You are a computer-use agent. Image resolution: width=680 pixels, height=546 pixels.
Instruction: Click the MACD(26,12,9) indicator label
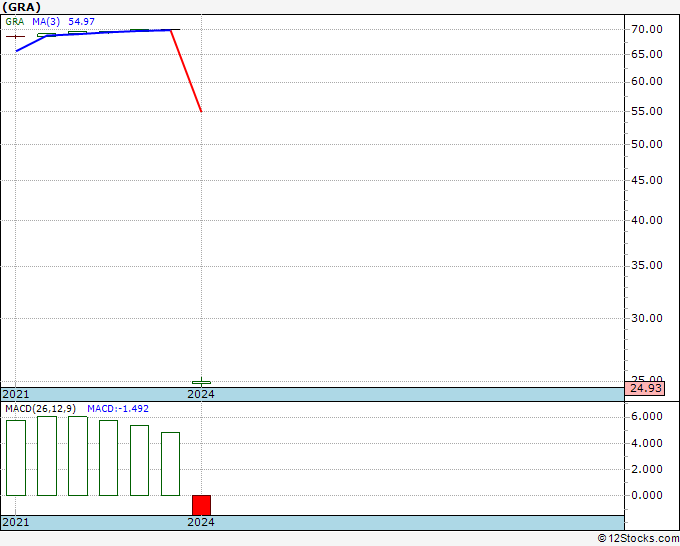pos(40,409)
